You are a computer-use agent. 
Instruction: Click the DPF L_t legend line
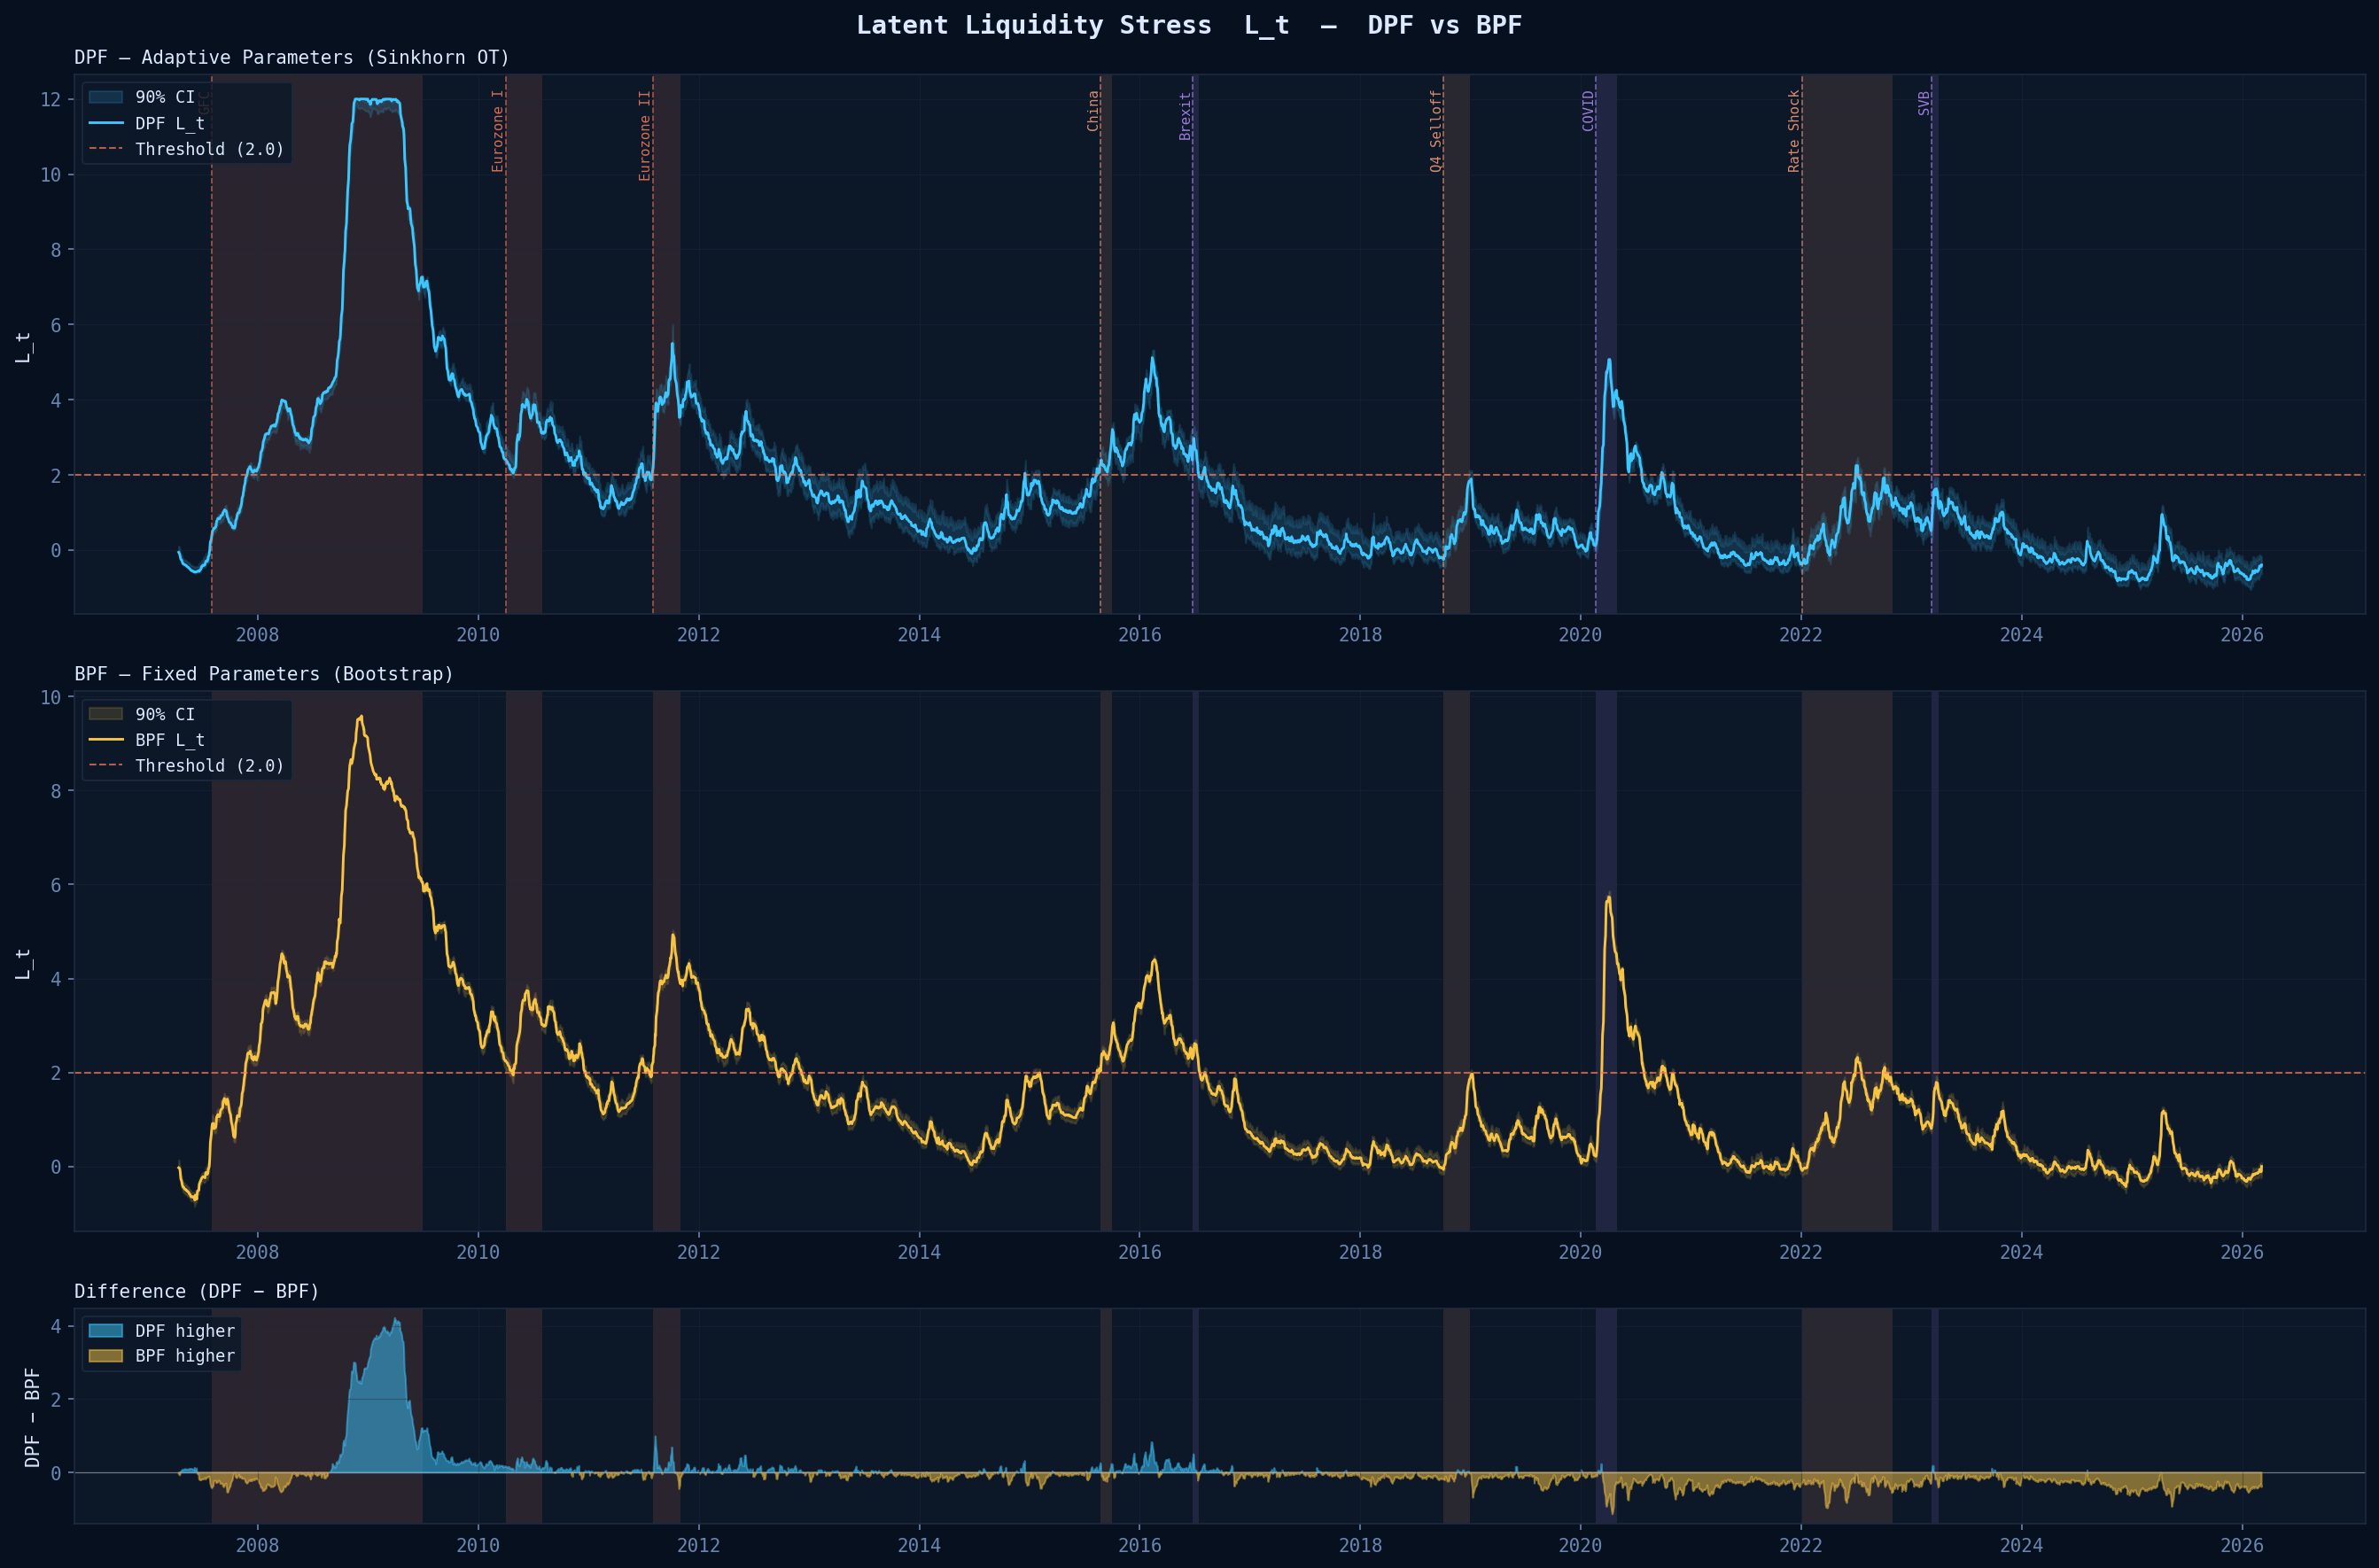click(106, 123)
